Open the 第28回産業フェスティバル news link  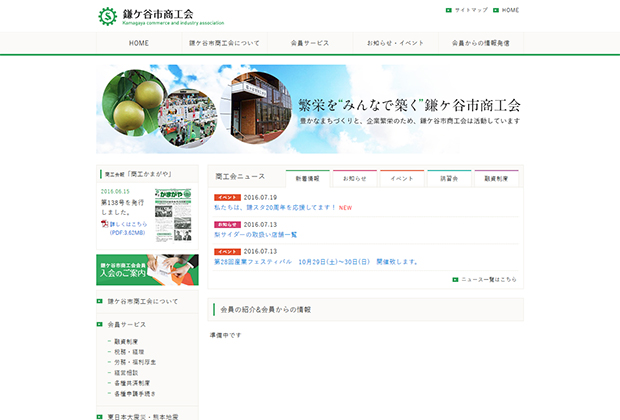[316, 262]
